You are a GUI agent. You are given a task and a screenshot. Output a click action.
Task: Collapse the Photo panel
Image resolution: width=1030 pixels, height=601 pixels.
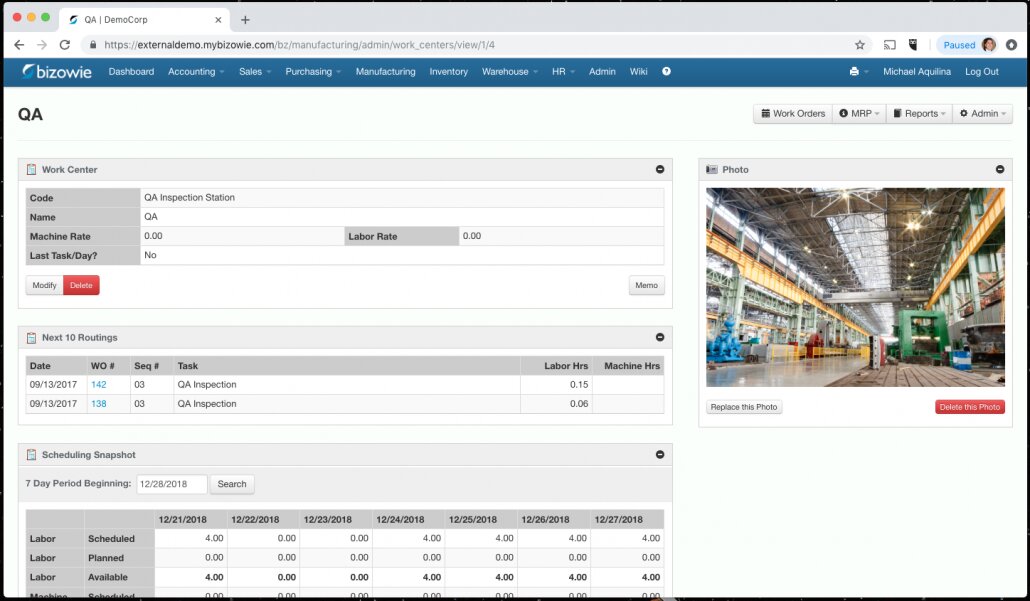pyautogui.click(x=1000, y=170)
